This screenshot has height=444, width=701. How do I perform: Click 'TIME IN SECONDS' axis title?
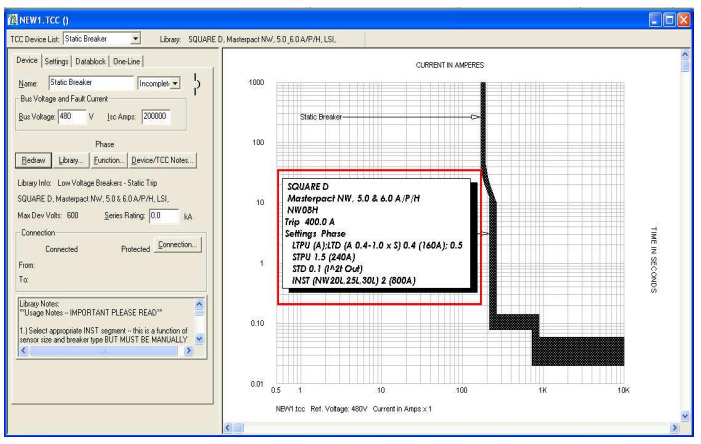pos(654,260)
